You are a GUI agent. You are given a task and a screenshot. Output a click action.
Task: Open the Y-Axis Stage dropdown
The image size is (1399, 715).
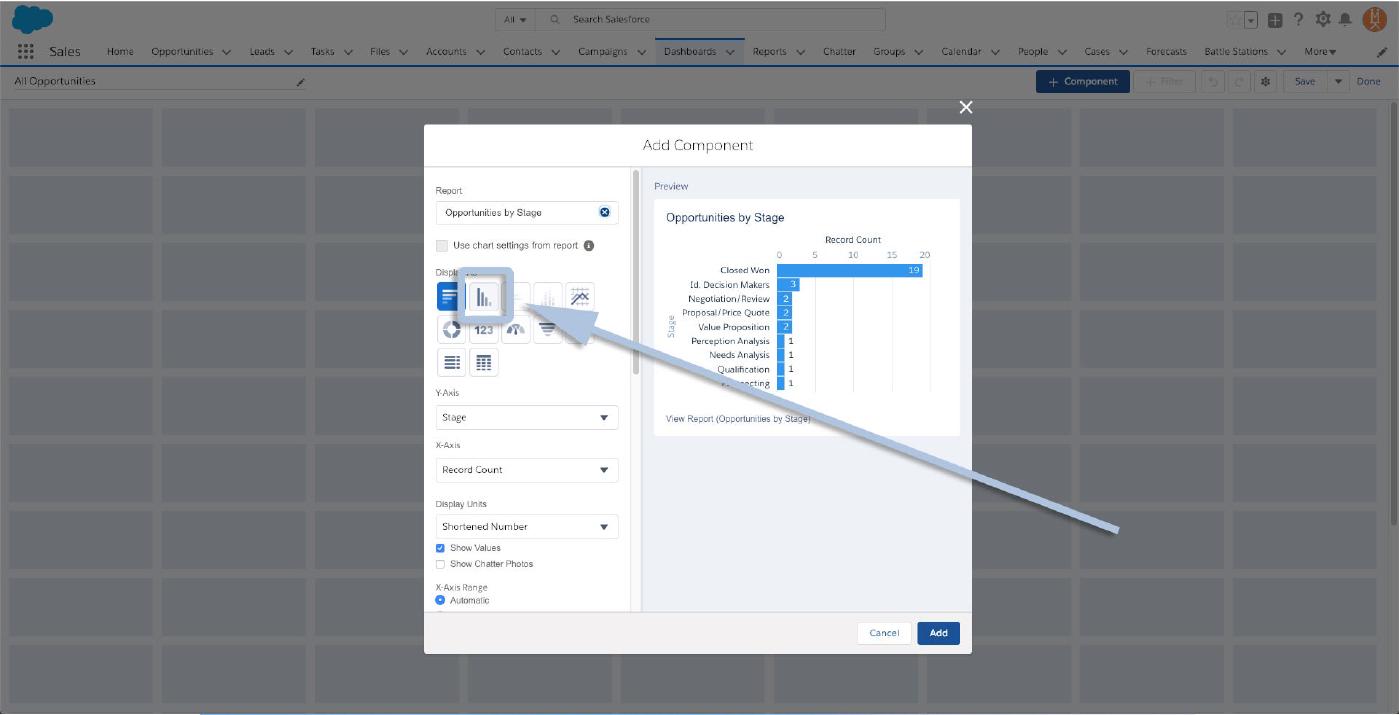pos(527,418)
